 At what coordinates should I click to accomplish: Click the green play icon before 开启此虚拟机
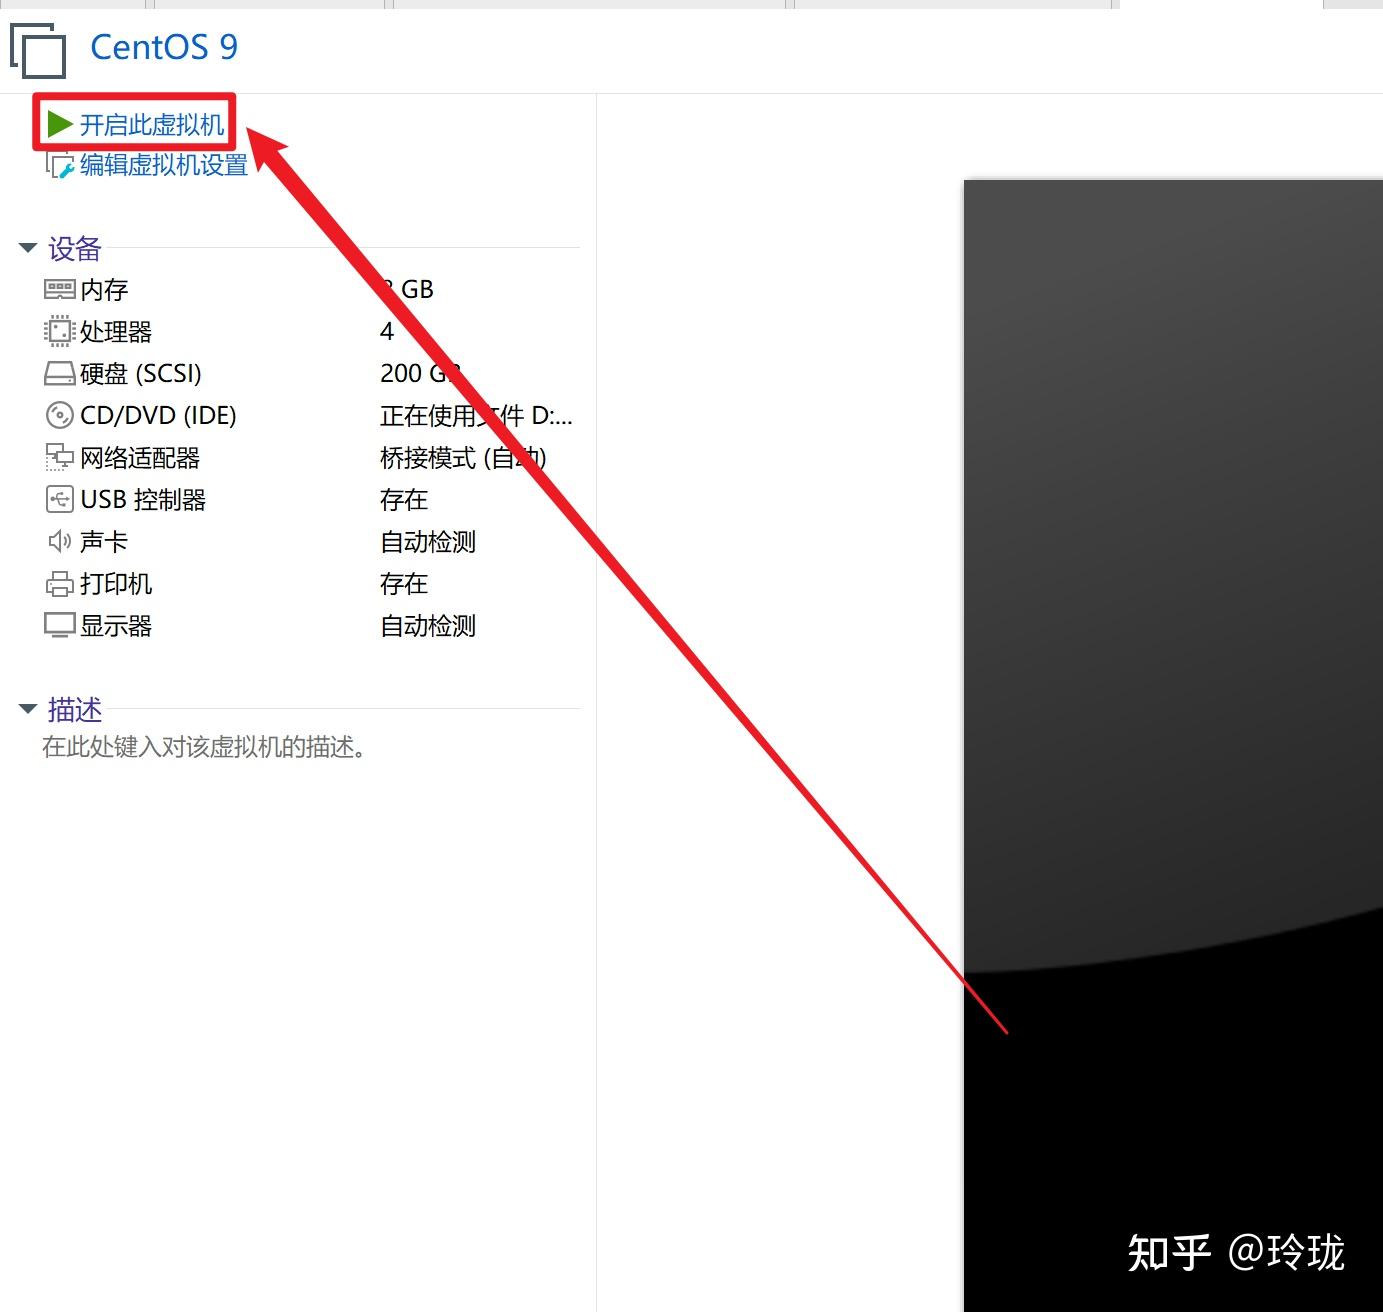click(60, 123)
